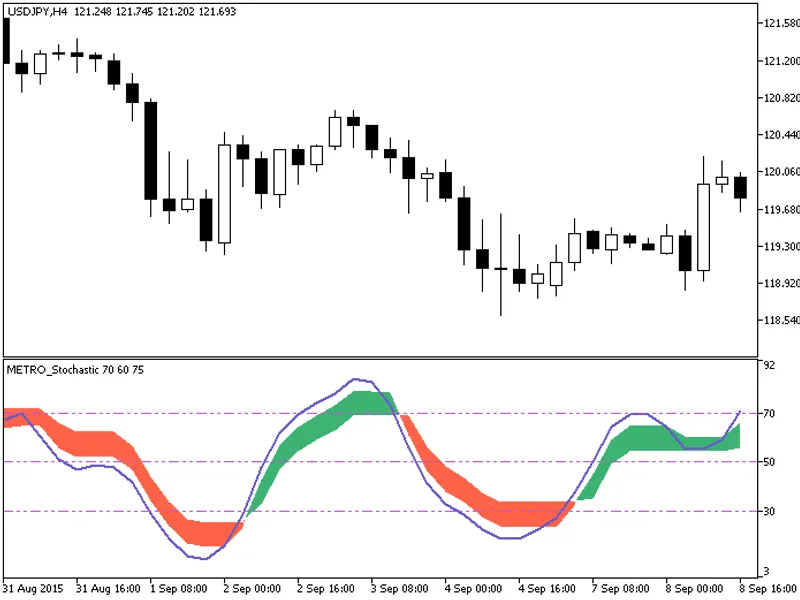Select the 8 Sep 00:00 time label
The height and width of the screenshot is (600, 800).
(694, 589)
